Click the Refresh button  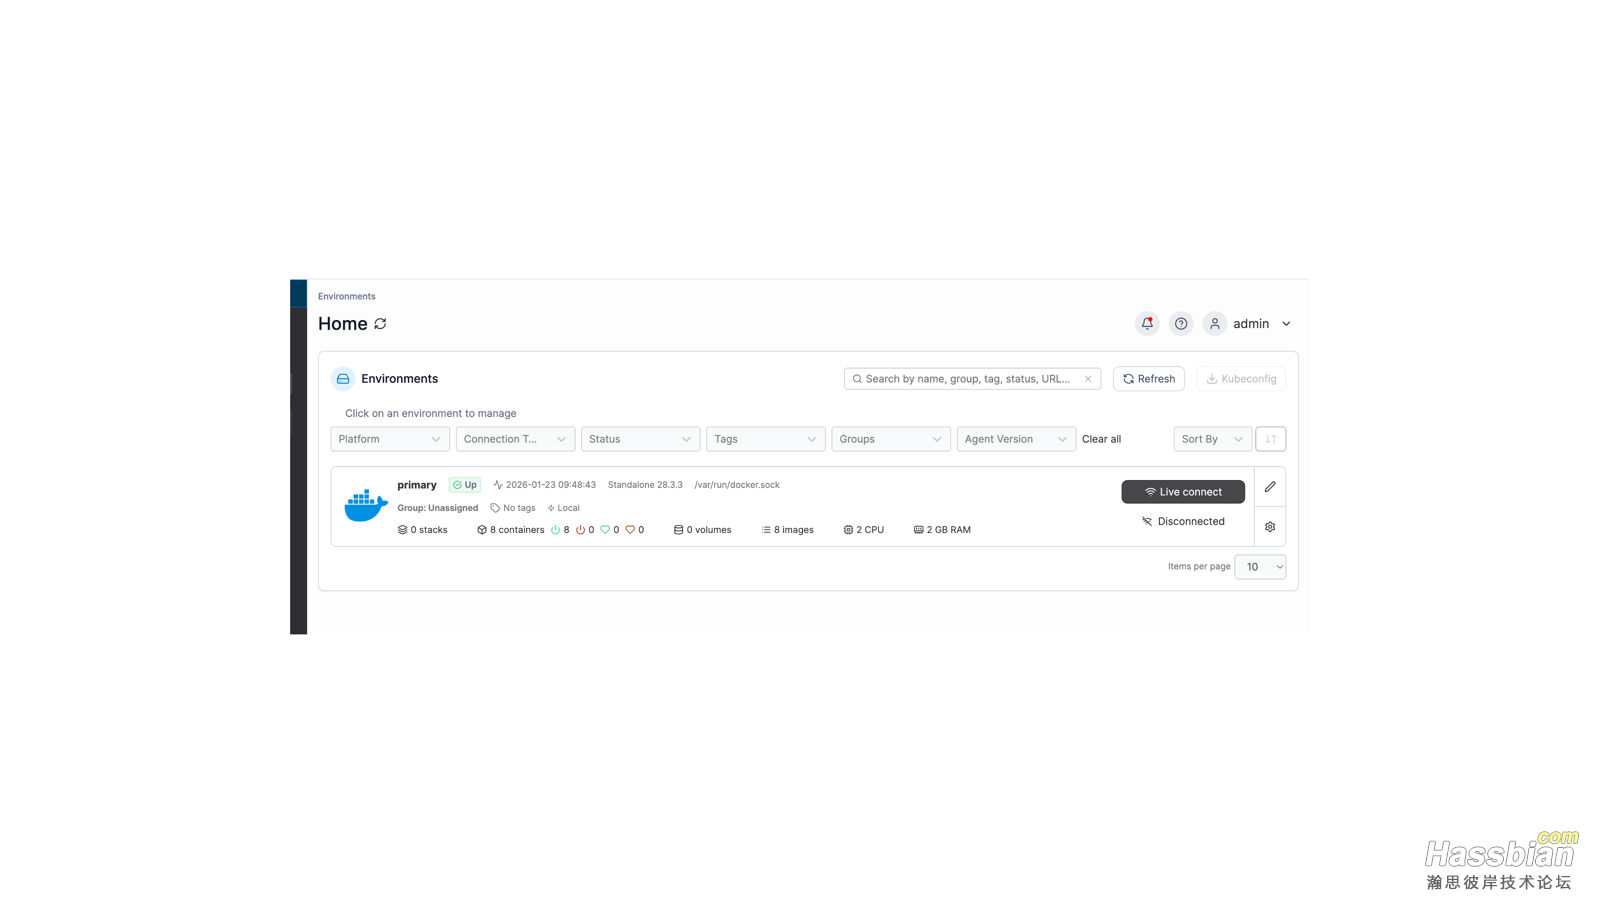coord(1148,379)
